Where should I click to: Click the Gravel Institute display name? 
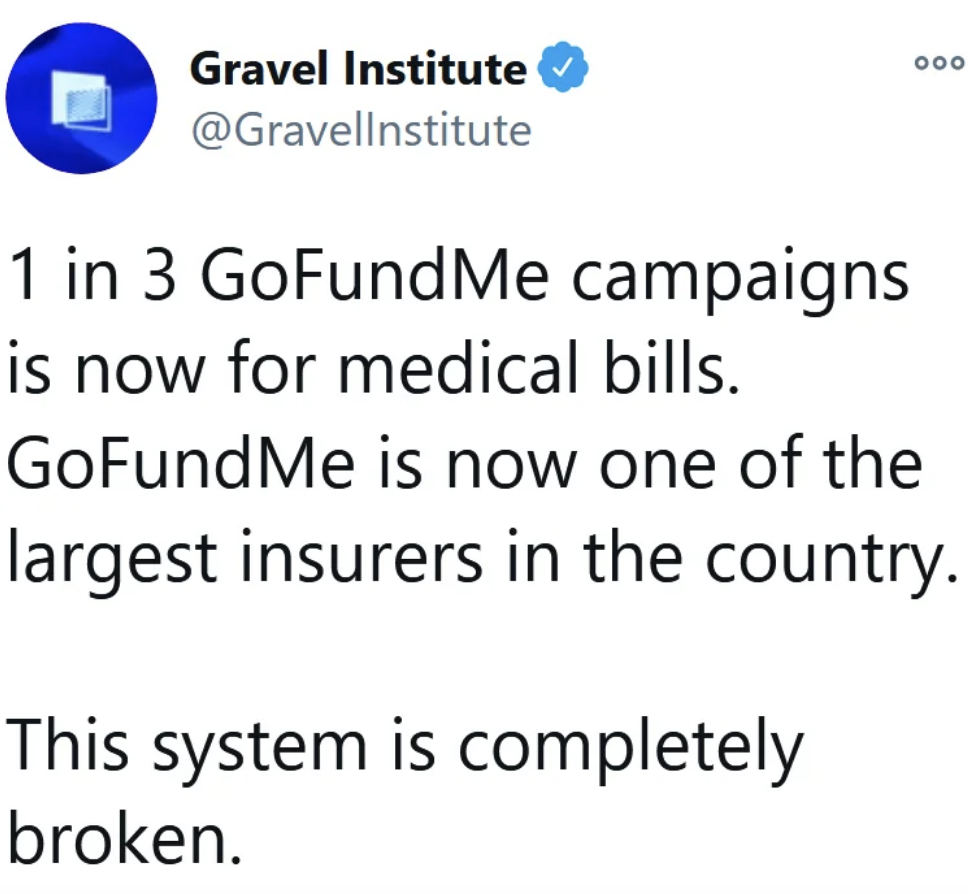pos(358,67)
